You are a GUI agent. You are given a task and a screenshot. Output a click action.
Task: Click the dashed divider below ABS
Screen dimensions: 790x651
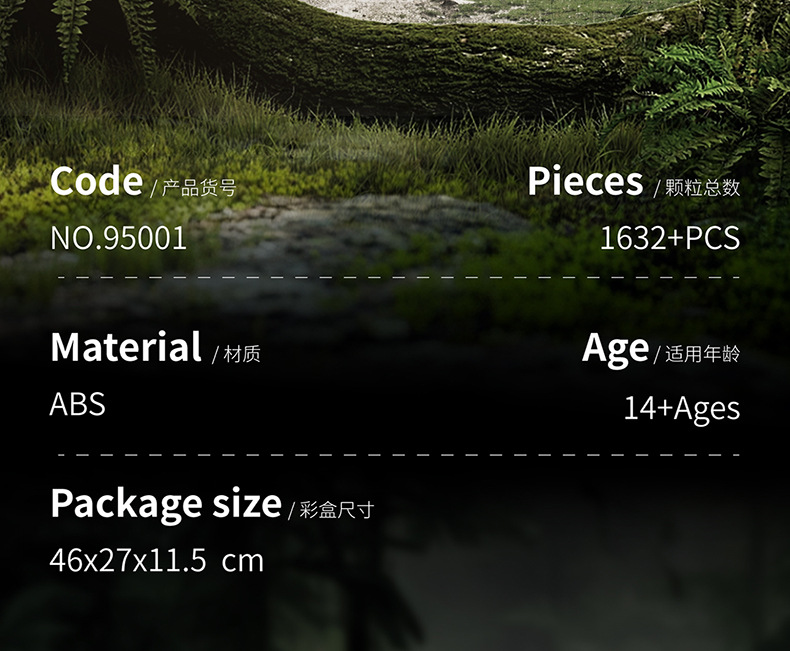pyautogui.click(x=398, y=454)
